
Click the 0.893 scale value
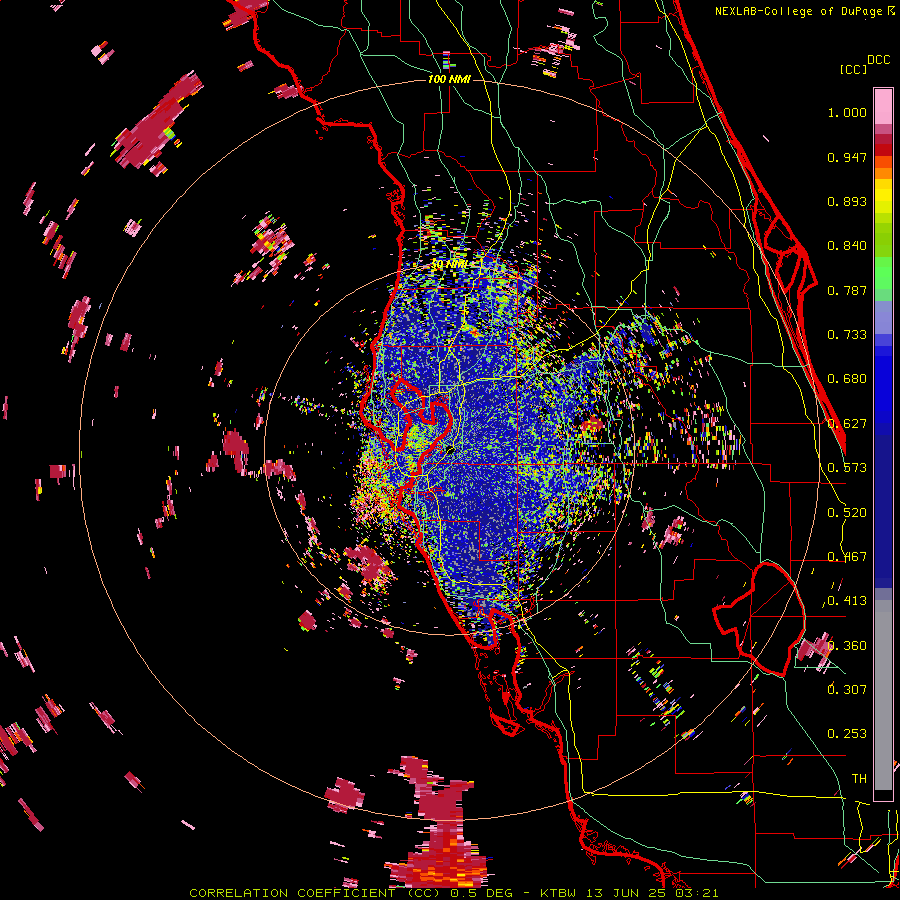[x=847, y=201]
